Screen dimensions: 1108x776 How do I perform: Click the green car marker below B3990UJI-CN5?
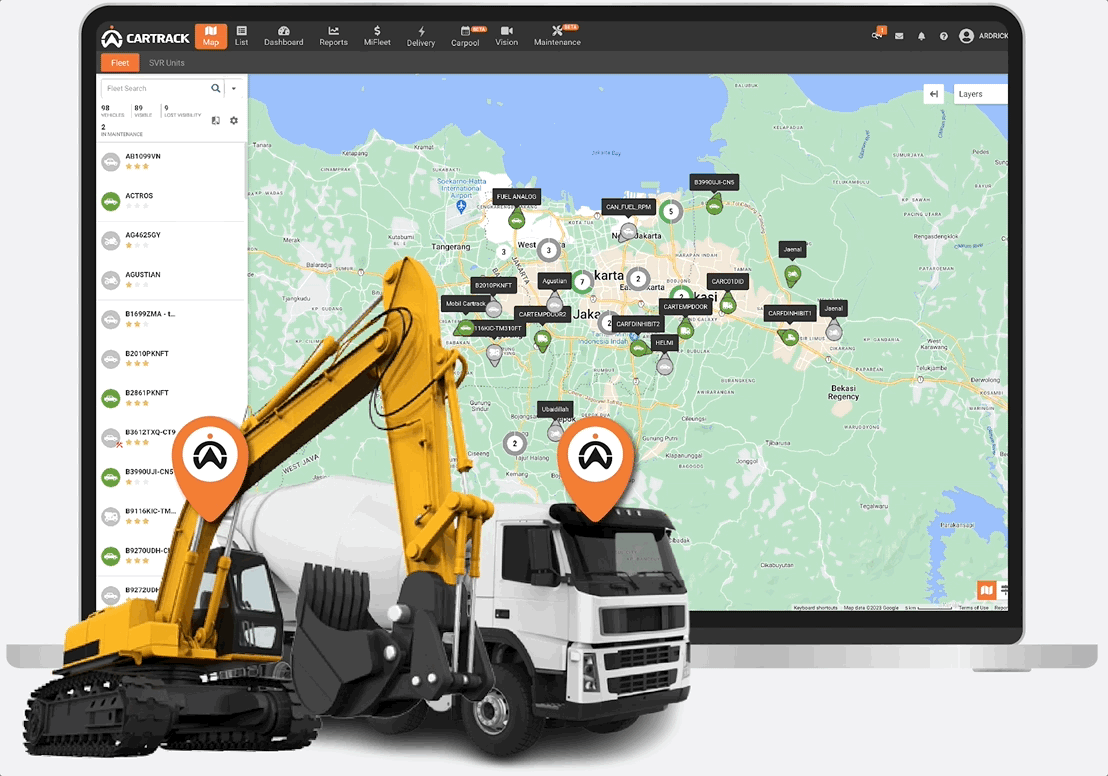click(x=714, y=205)
